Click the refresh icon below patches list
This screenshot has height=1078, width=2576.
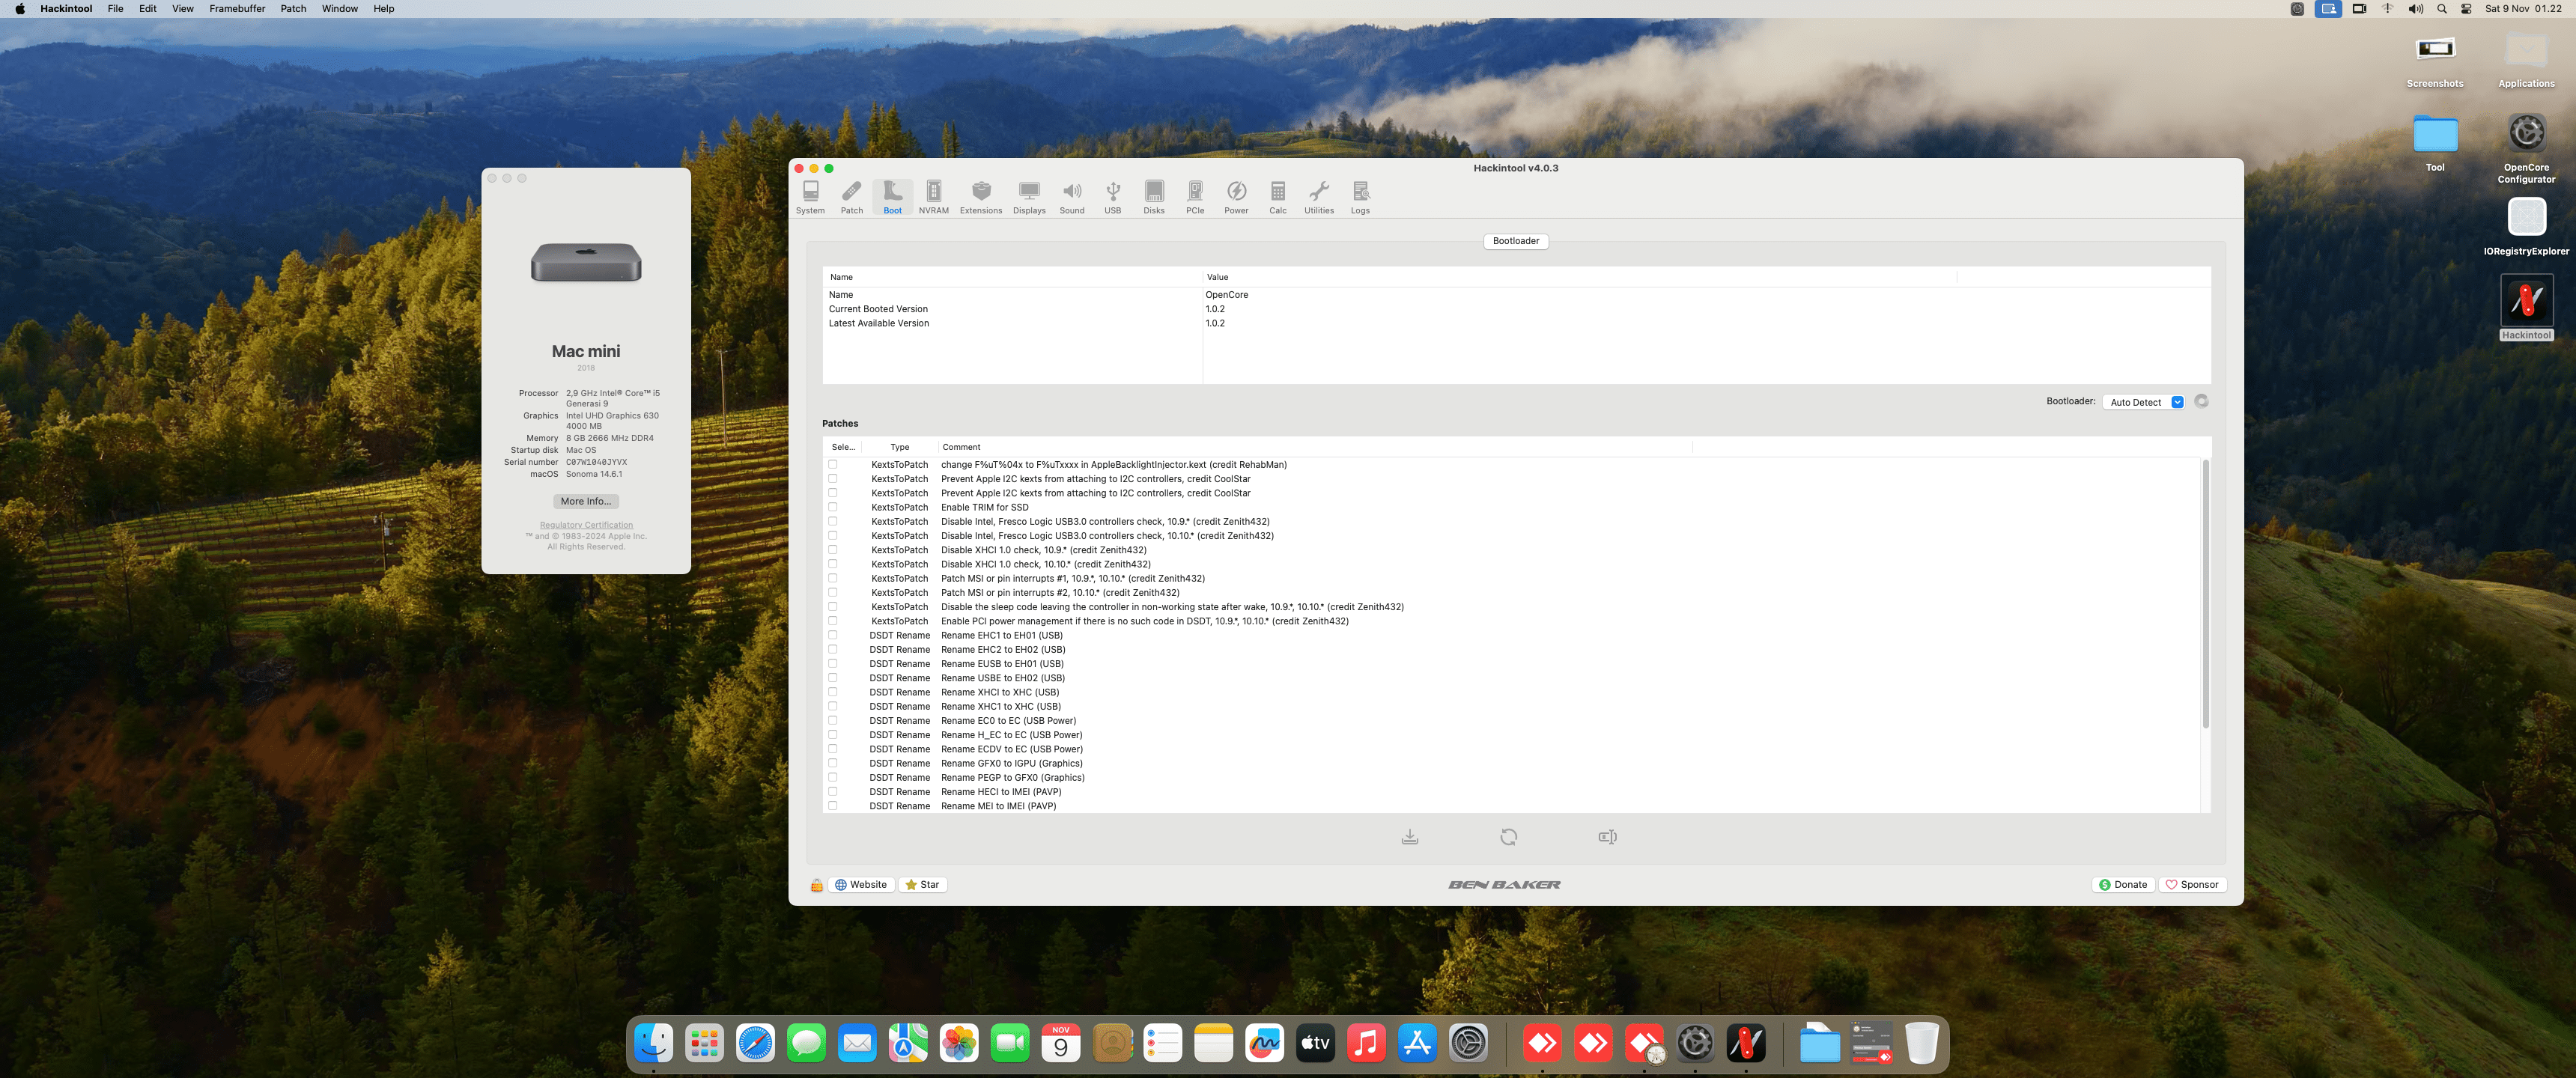(1509, 837)
